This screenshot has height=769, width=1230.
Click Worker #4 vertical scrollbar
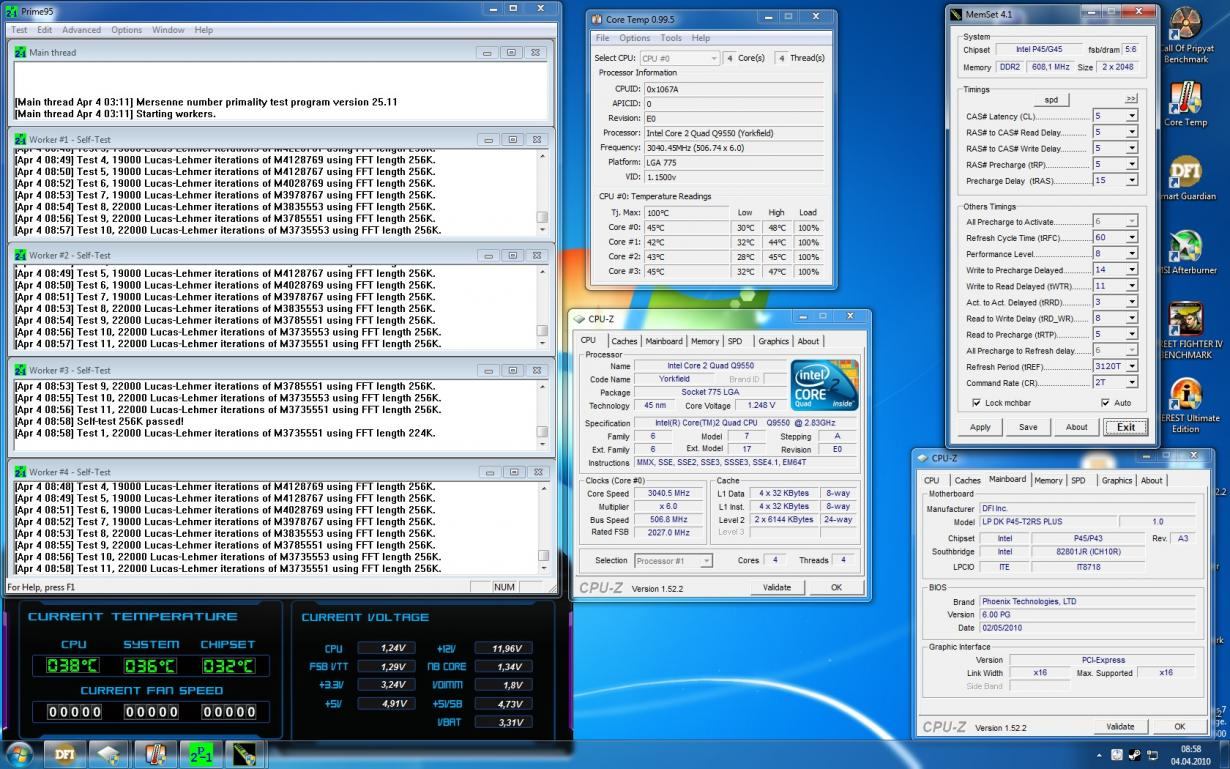(x=542, y=527)
